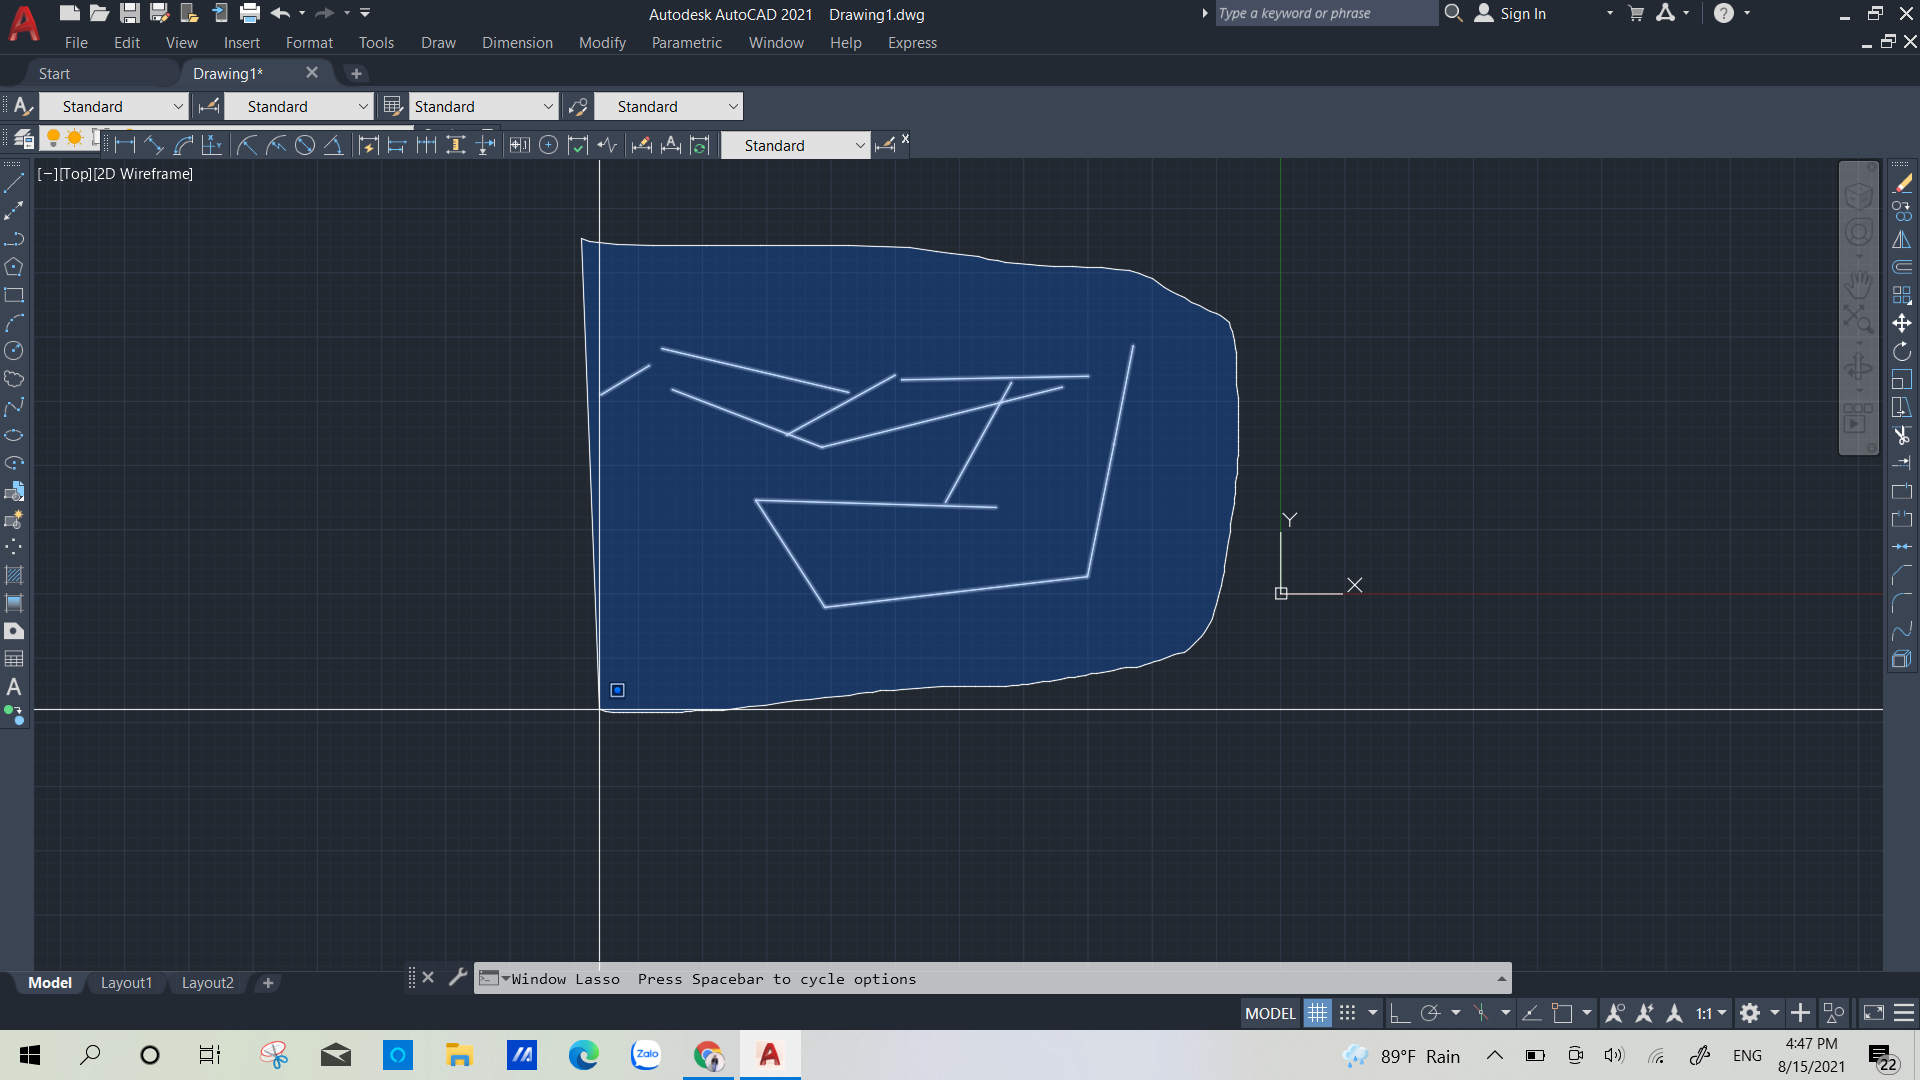Select the Mirror modify tool

pyautogui.click(x=1902, y=239)
